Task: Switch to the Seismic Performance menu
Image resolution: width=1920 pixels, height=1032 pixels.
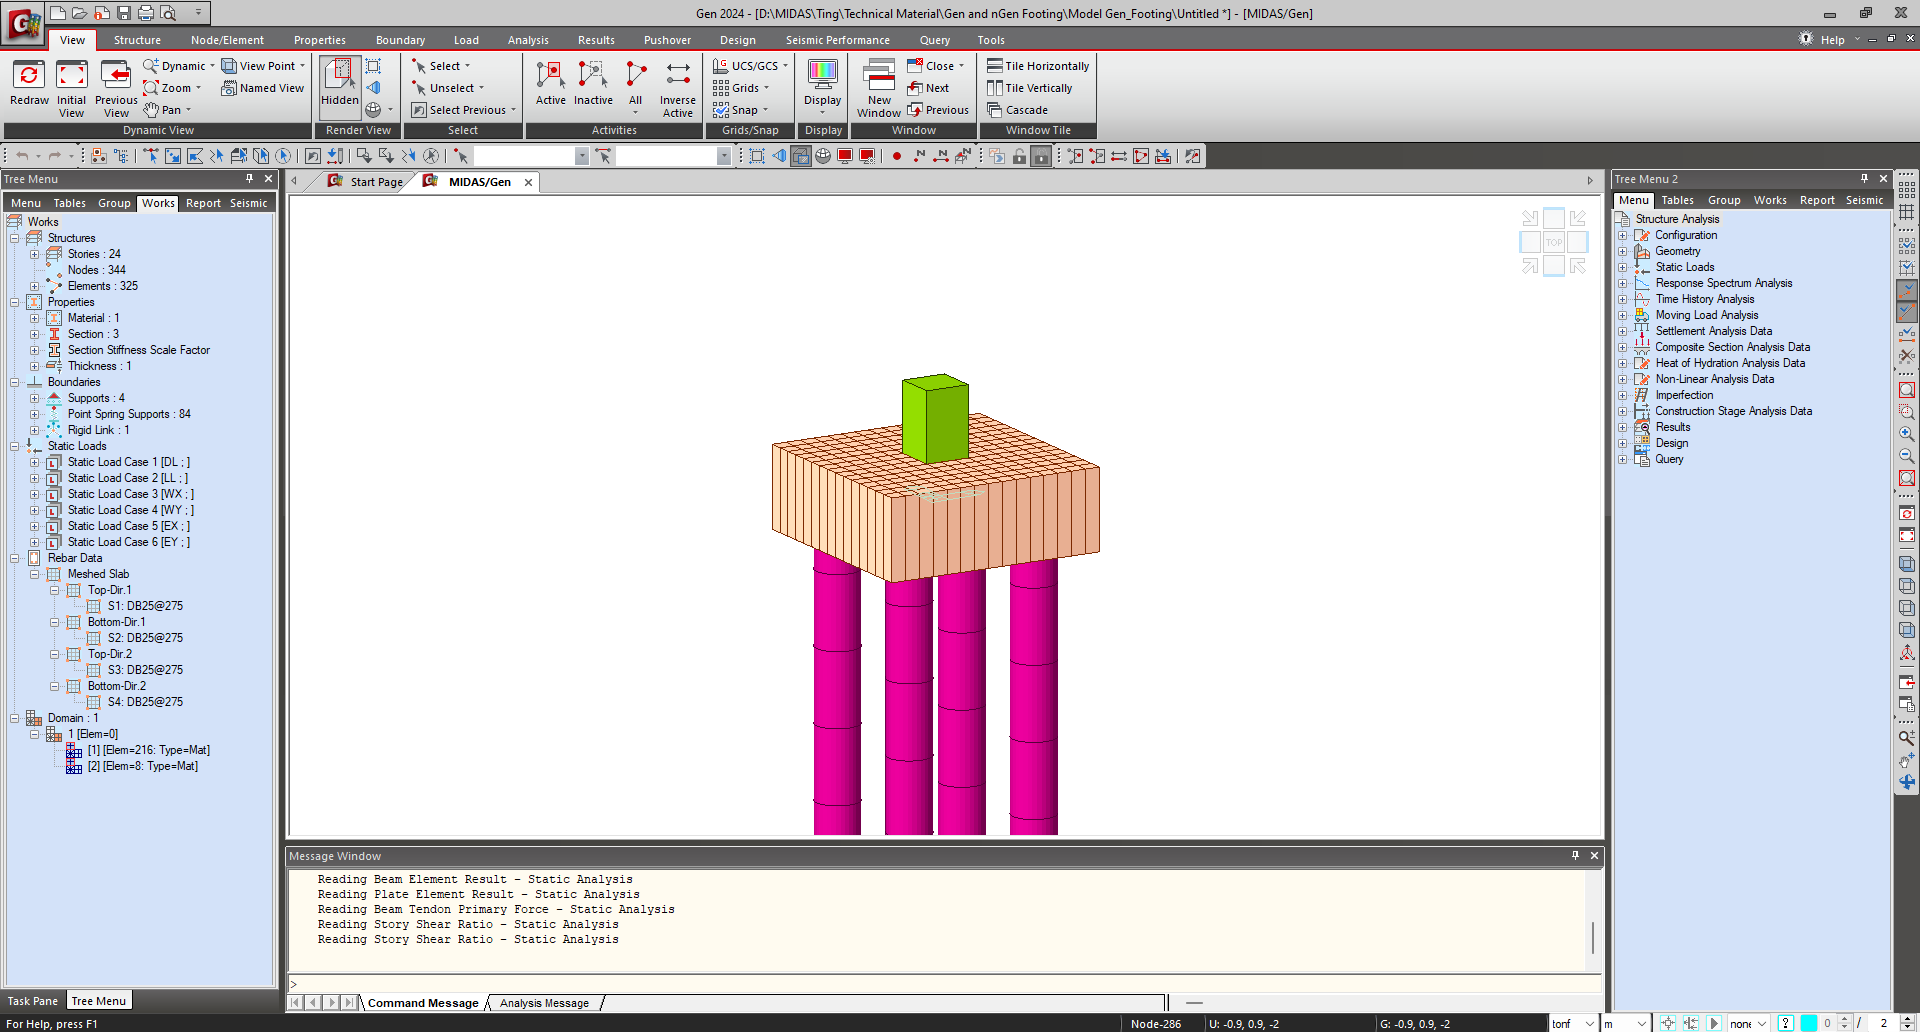Action: point(838,40)
